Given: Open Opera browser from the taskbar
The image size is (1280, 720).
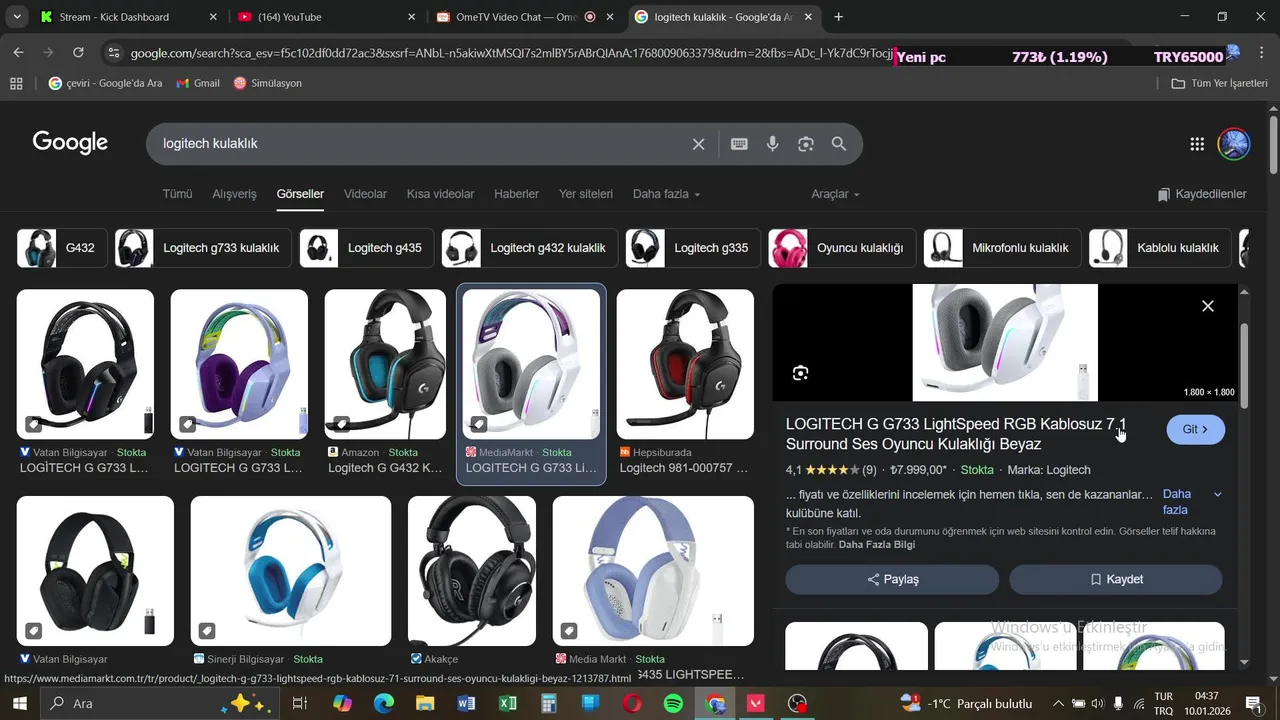Looking at the screenshot, I should (632, 704).
